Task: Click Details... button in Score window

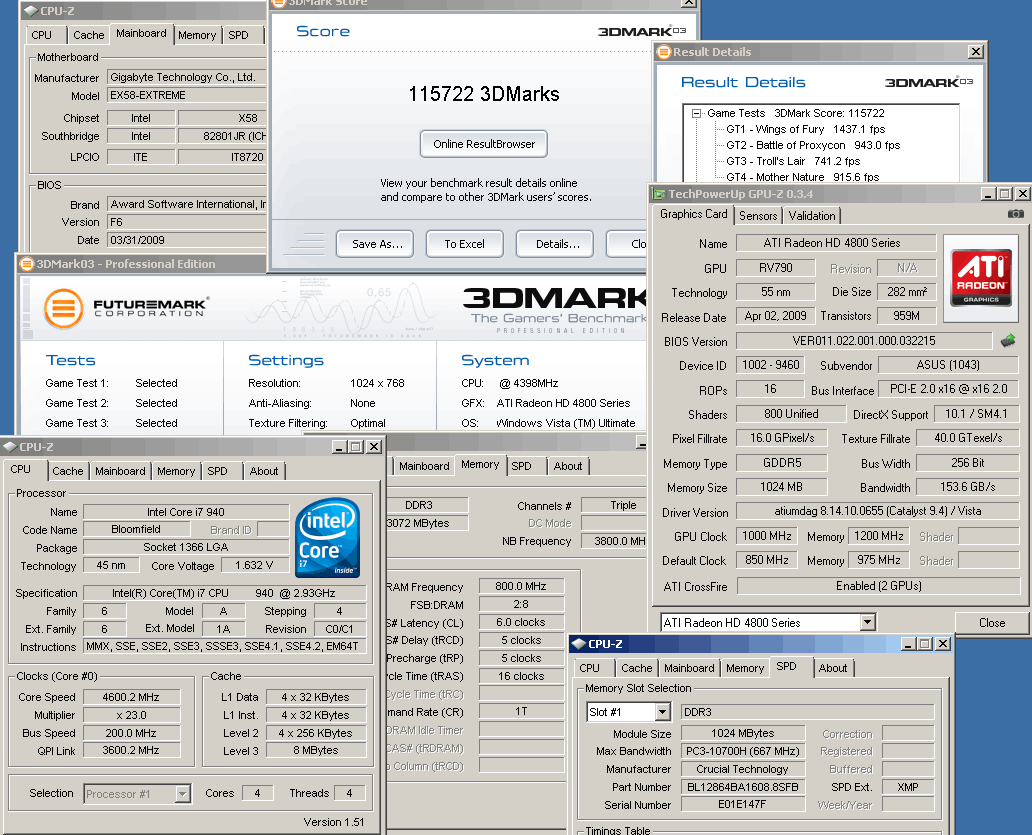Action: coord(555,244)
